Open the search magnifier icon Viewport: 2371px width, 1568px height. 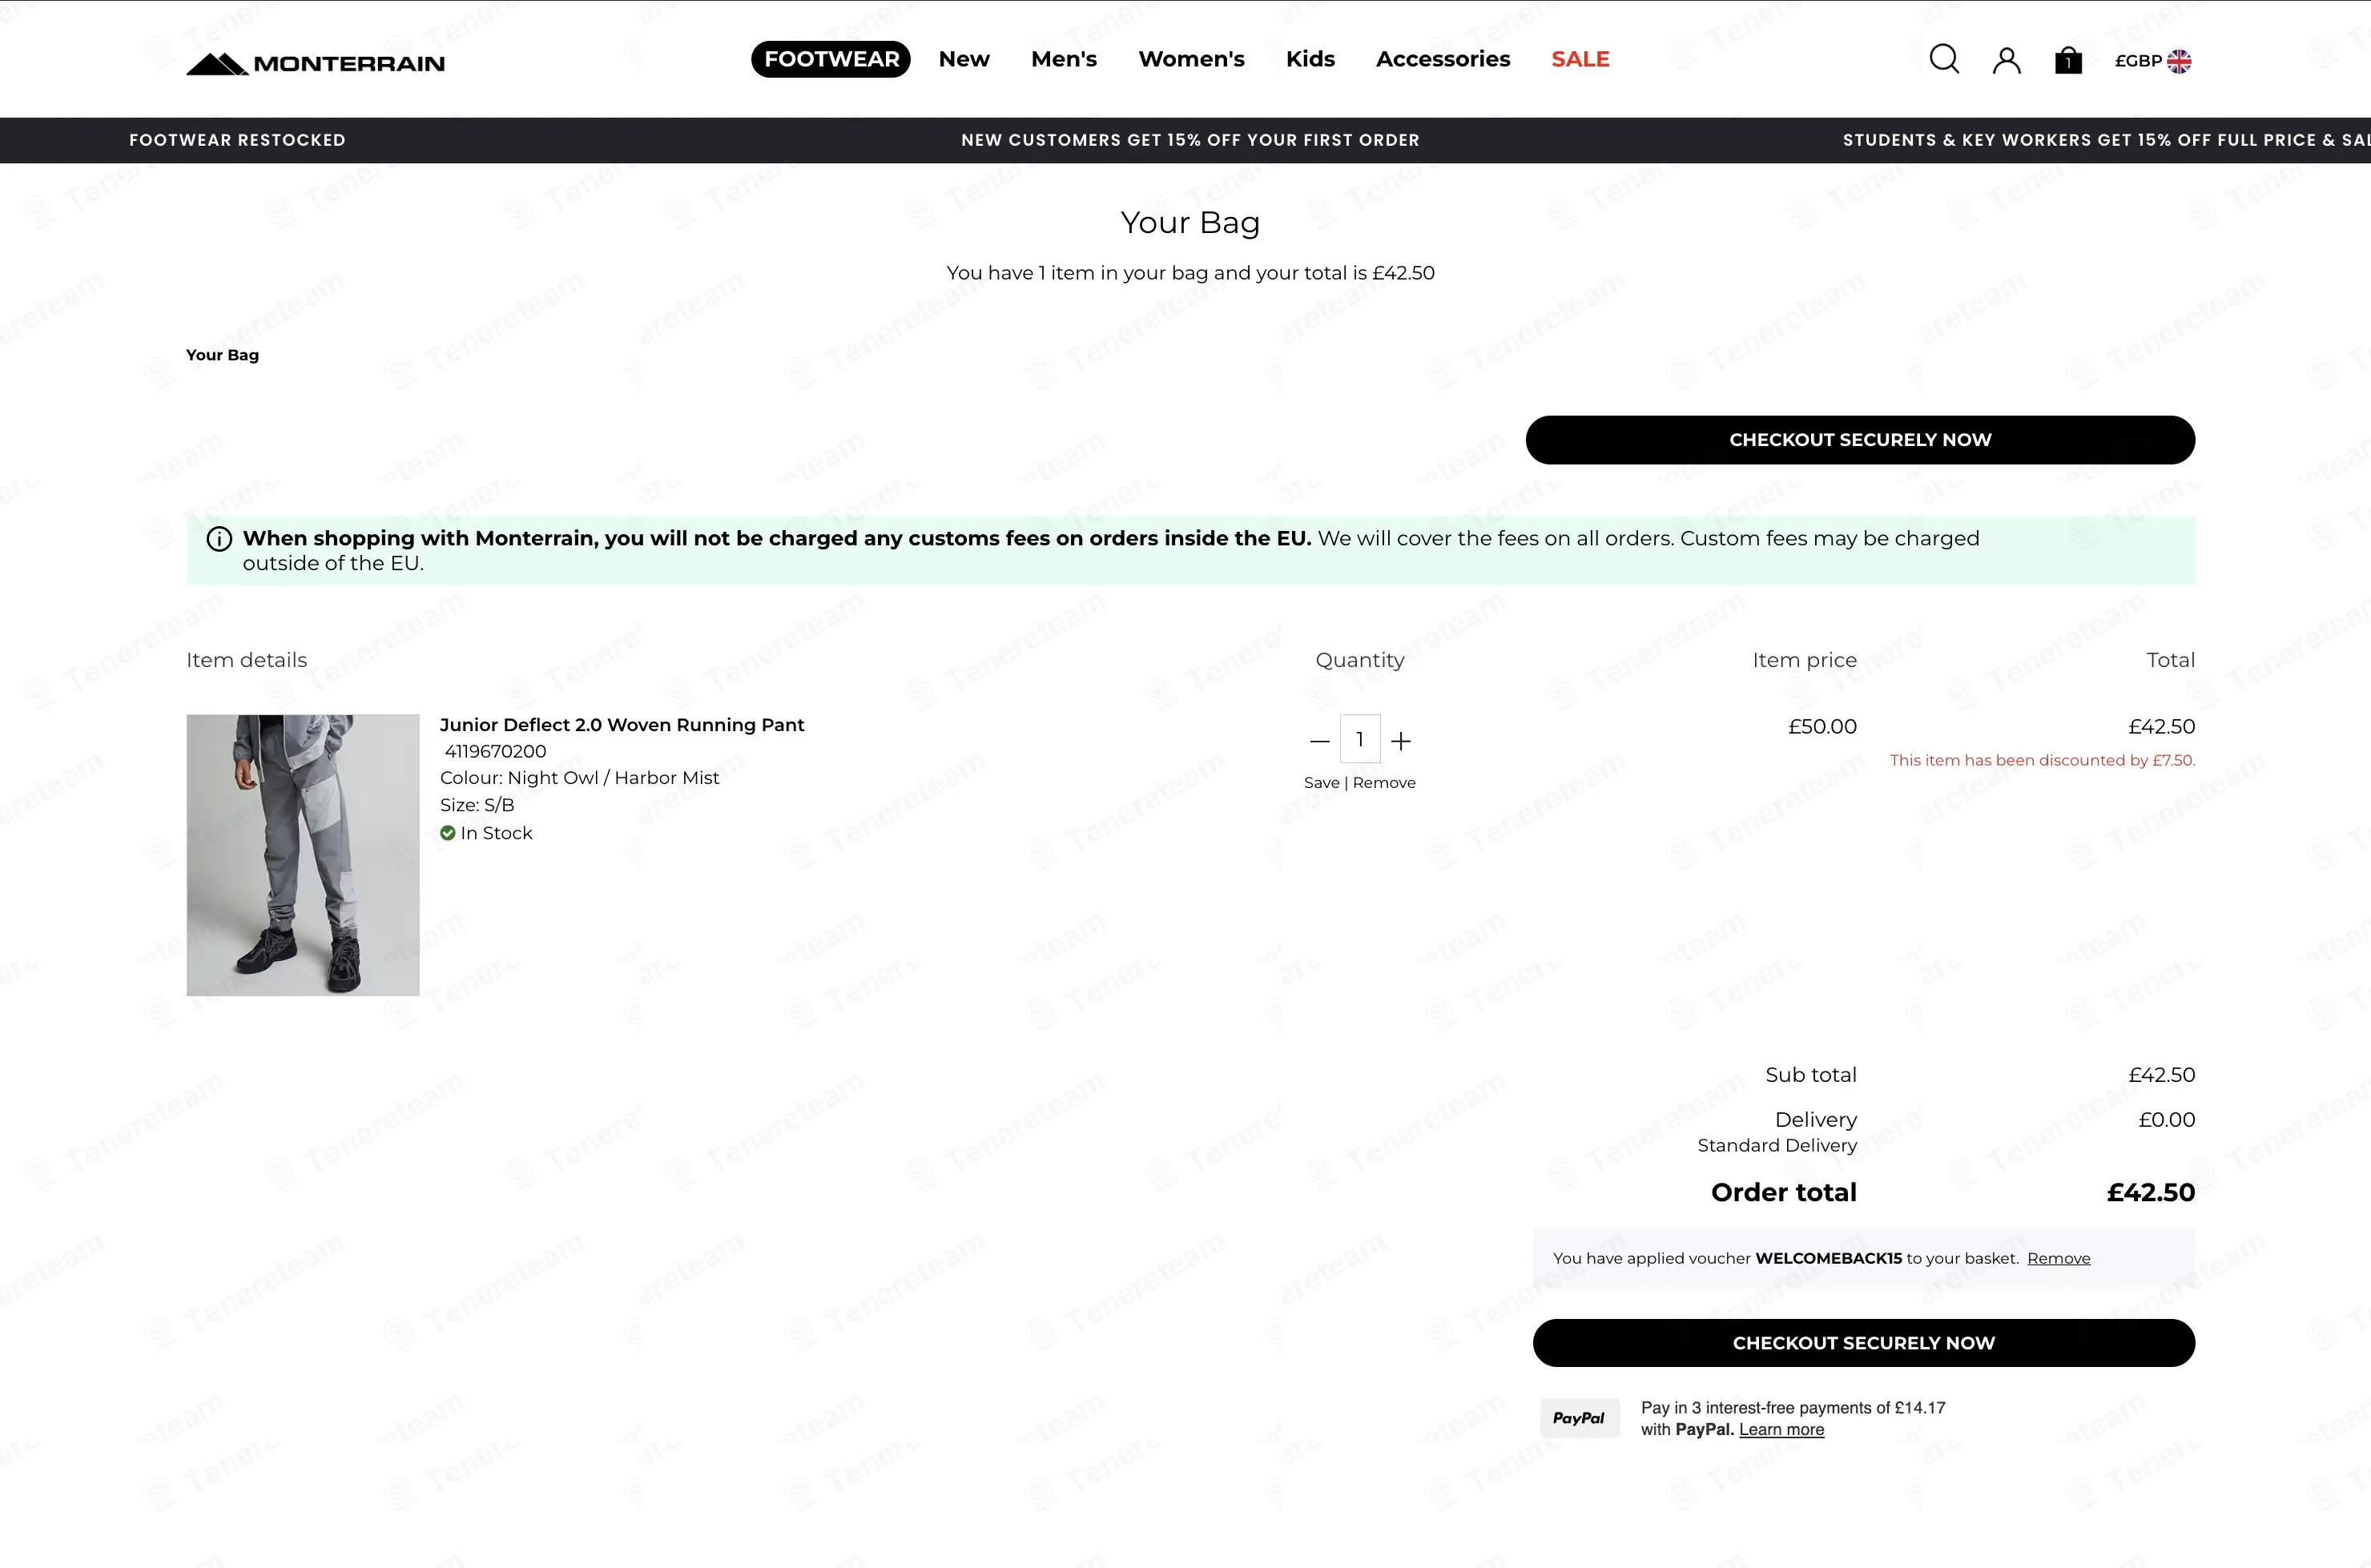click(x=1944, y=60)
